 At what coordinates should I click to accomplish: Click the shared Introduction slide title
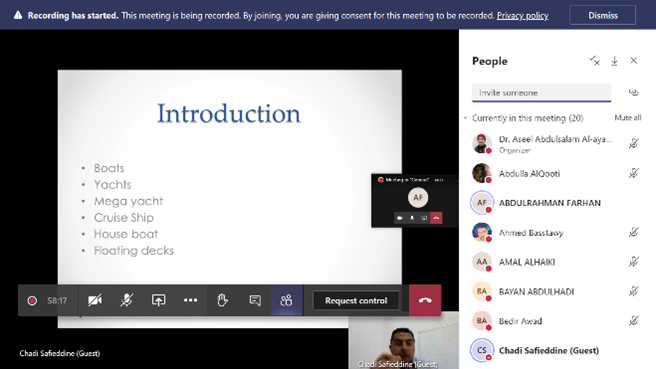point(228,113)
